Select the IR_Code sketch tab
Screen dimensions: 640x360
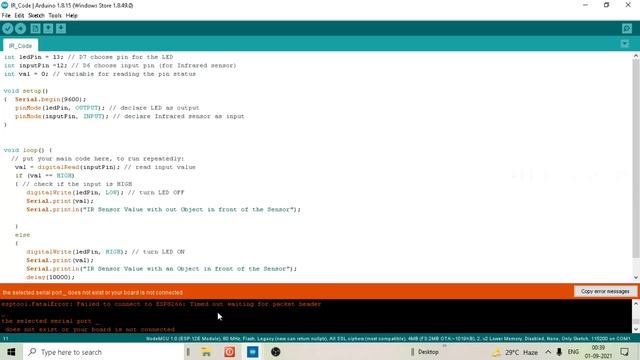click(20, 46)
